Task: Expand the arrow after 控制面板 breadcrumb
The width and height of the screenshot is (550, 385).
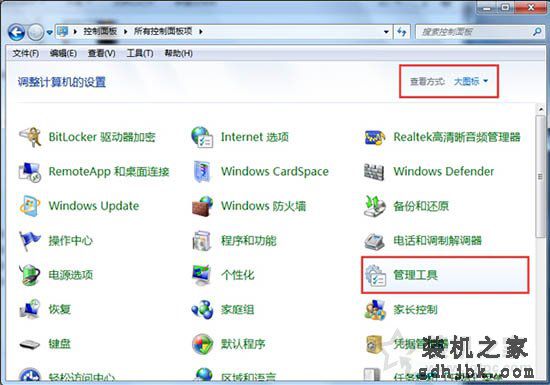Action: [126, 32]
